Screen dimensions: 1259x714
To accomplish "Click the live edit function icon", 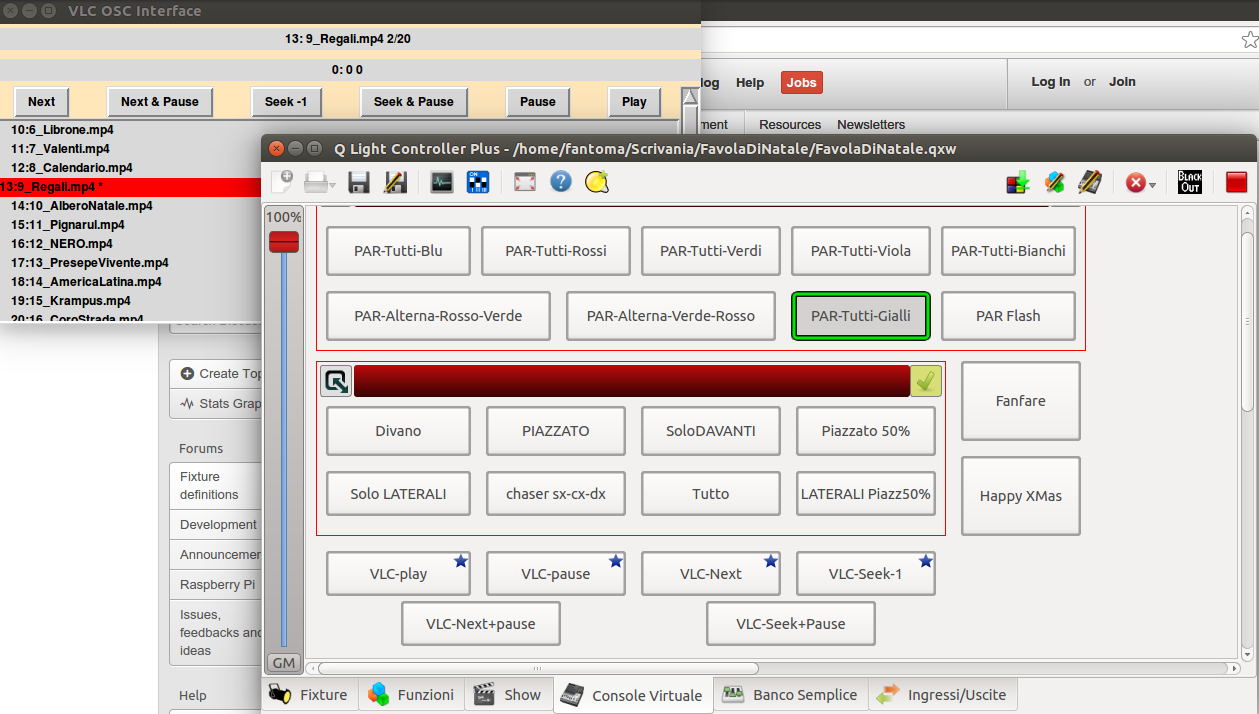I will (x=1054, y=183).
